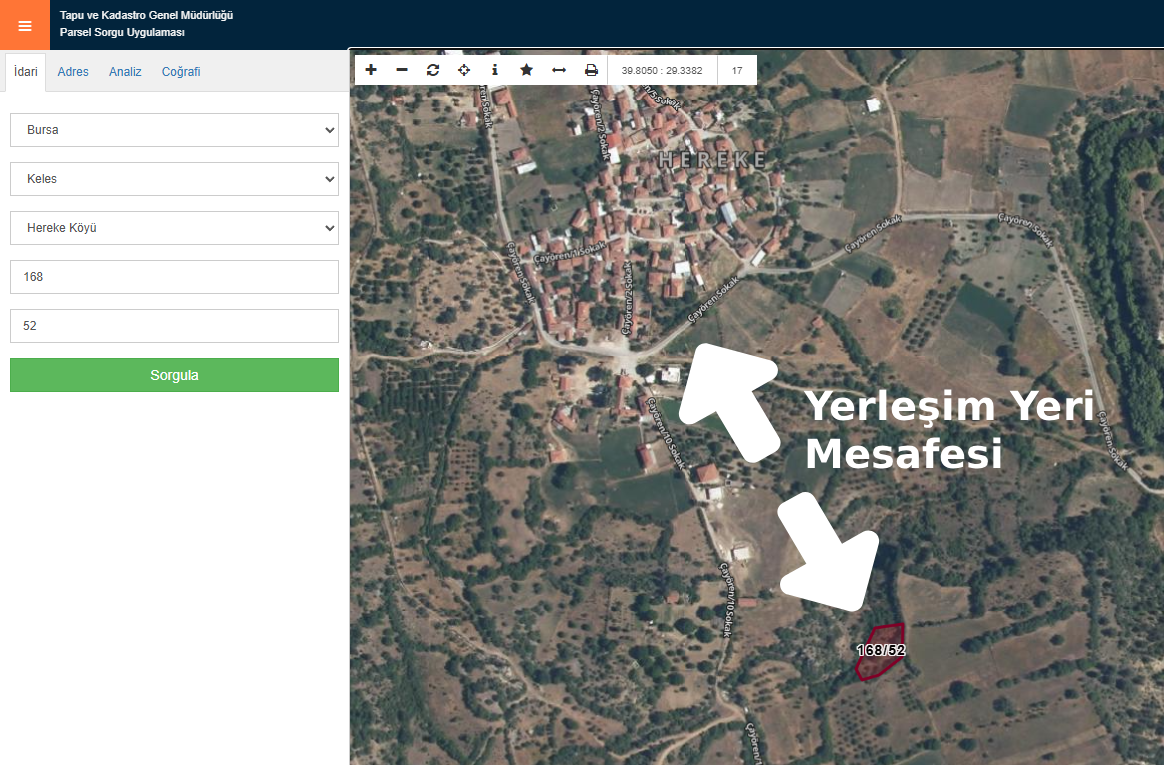Click the green Sorgula button
Image resolution: width=1164 pixels, height=765 pixels.
point(174,375)
